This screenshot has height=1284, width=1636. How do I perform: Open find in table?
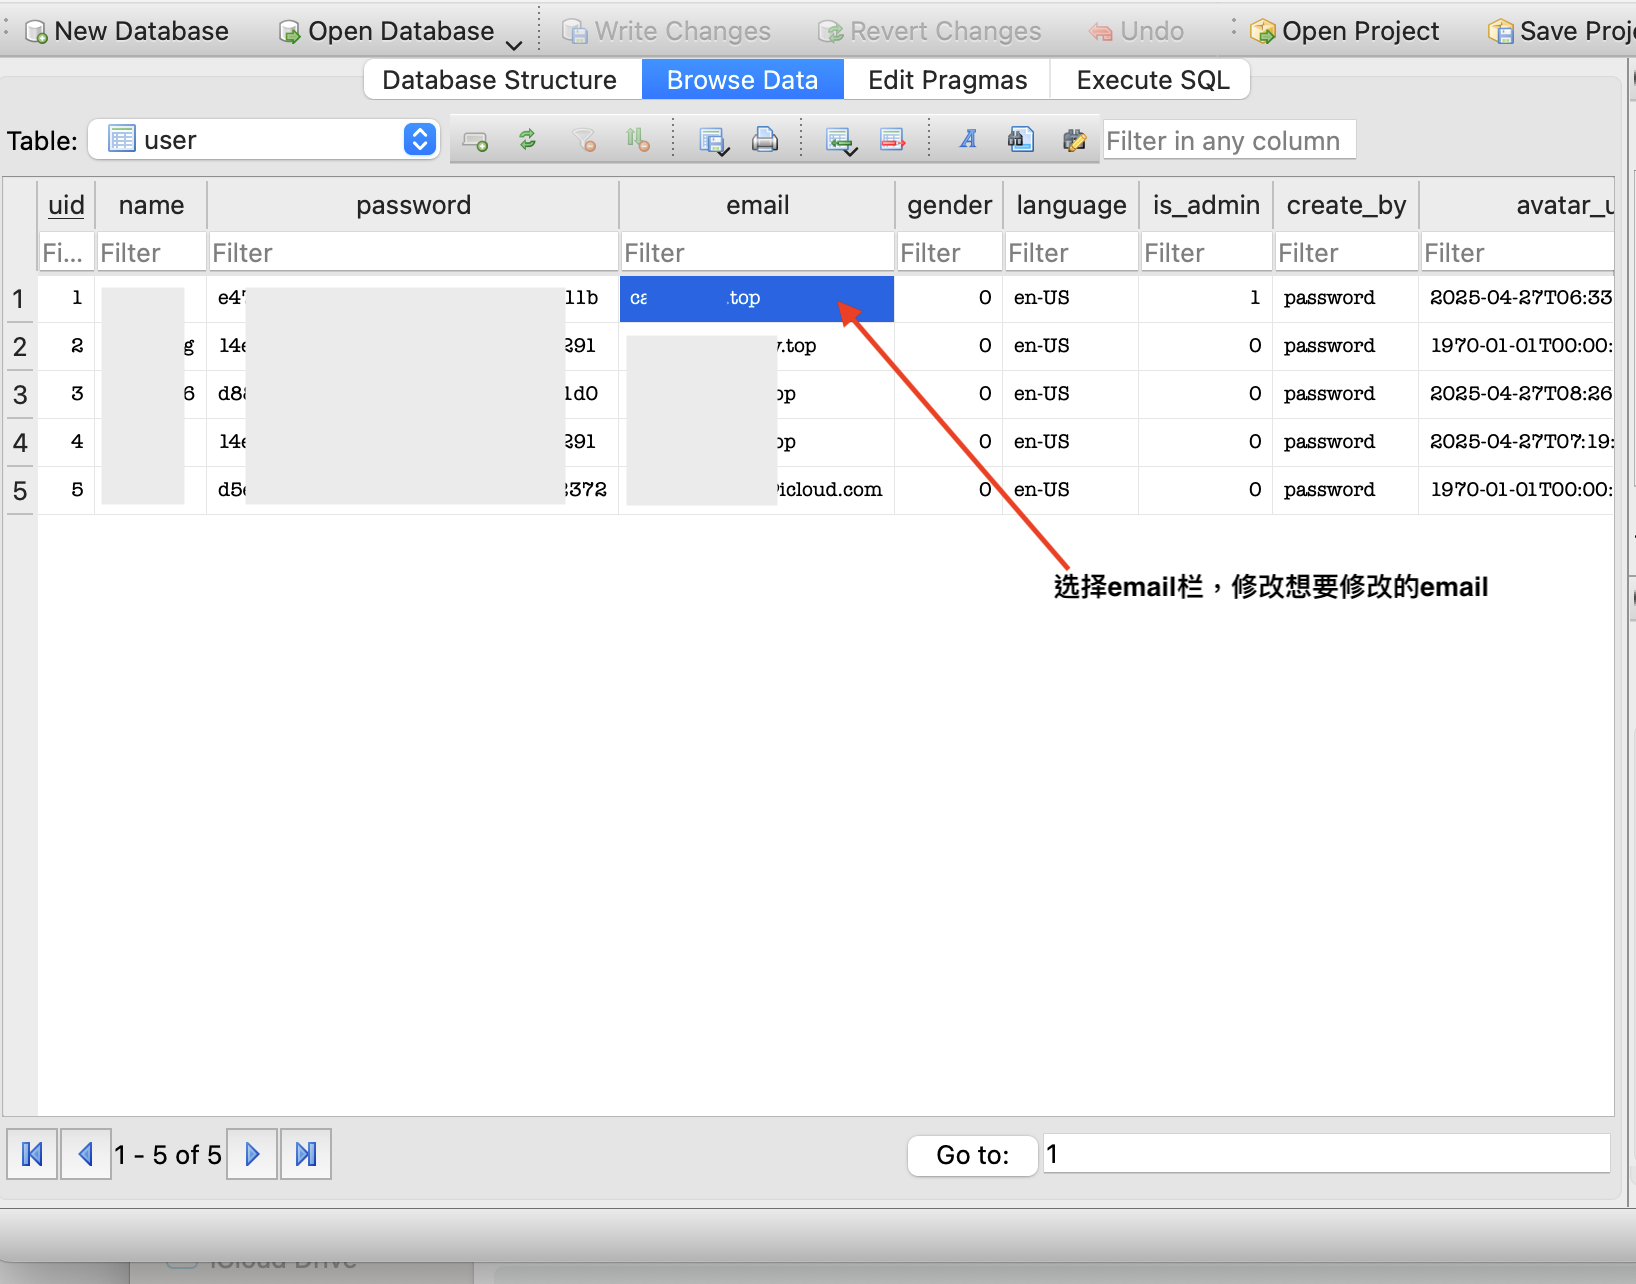(1021, 139)
